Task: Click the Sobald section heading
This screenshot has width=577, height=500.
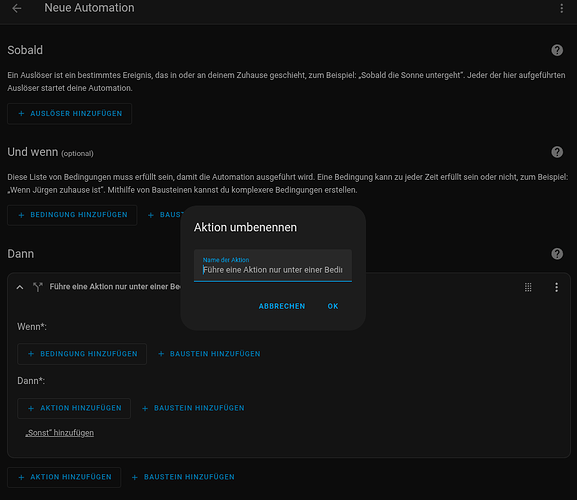Action: coord(25,50)
